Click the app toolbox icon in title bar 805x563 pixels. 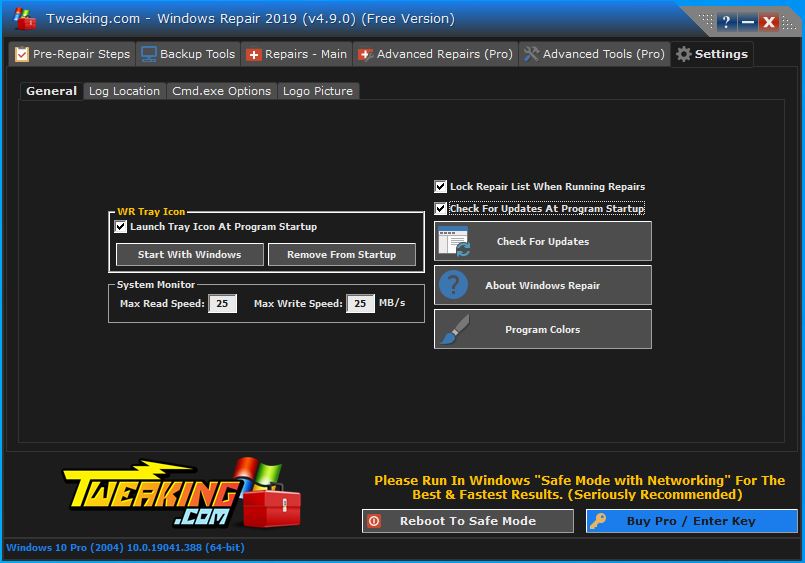click(25, 19)
